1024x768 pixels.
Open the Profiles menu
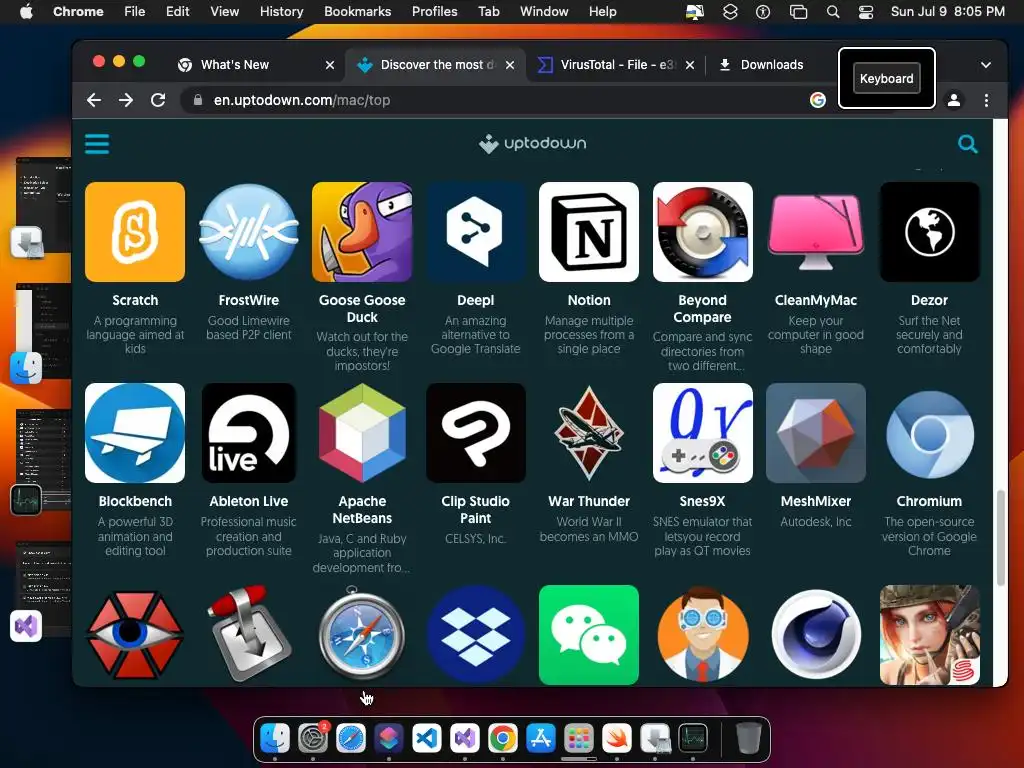(x=434, y=11)
